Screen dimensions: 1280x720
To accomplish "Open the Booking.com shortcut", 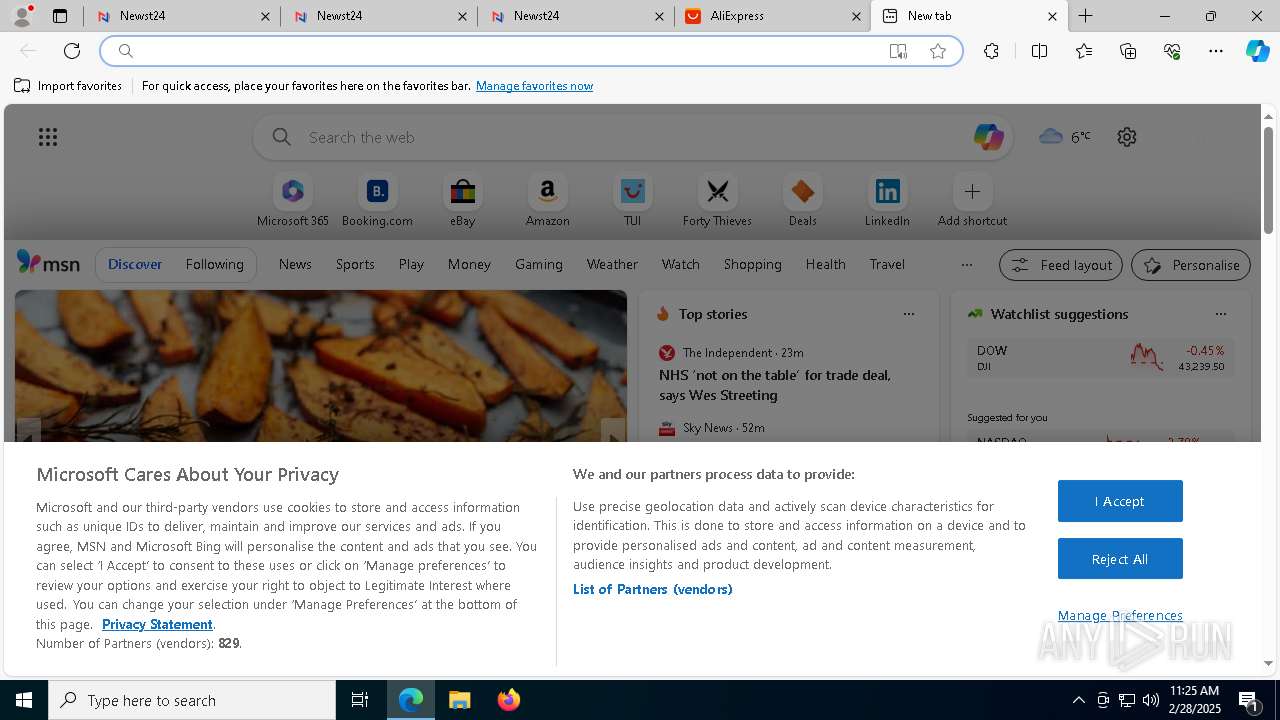I will tap(377, 200).
